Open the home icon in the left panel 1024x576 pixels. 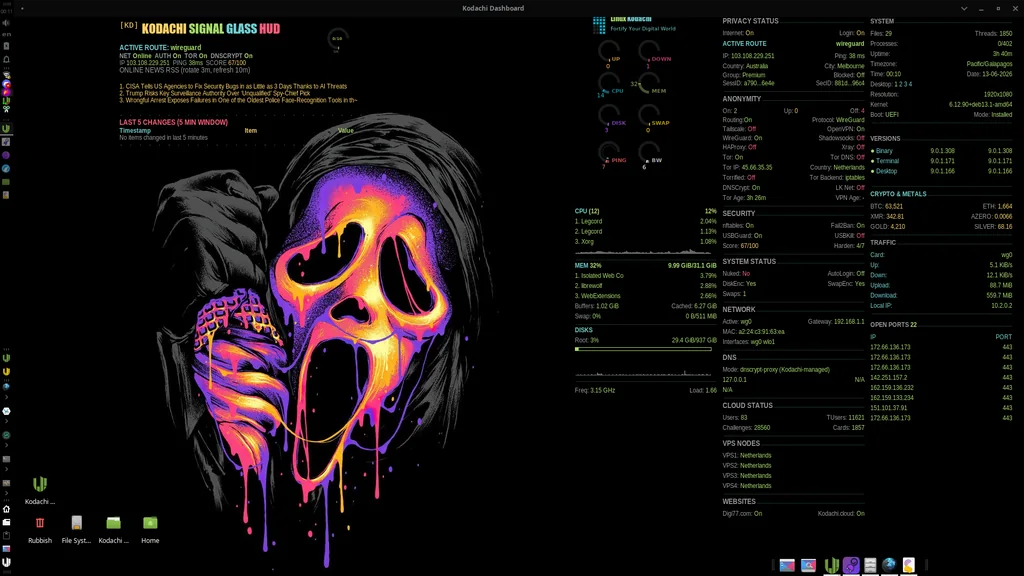point(6,509)
